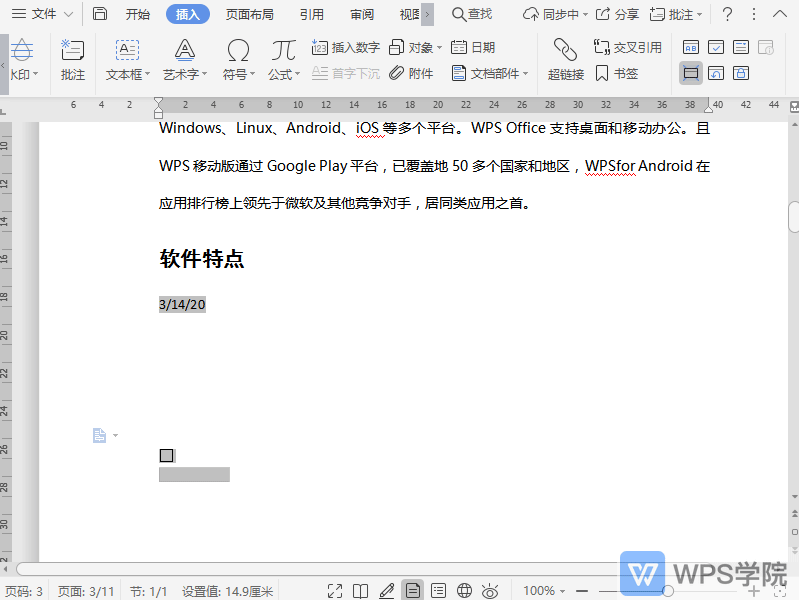Viewport: 799px width, 600px height.
Task: Open the 查找 search box
Action: point(472,14)
